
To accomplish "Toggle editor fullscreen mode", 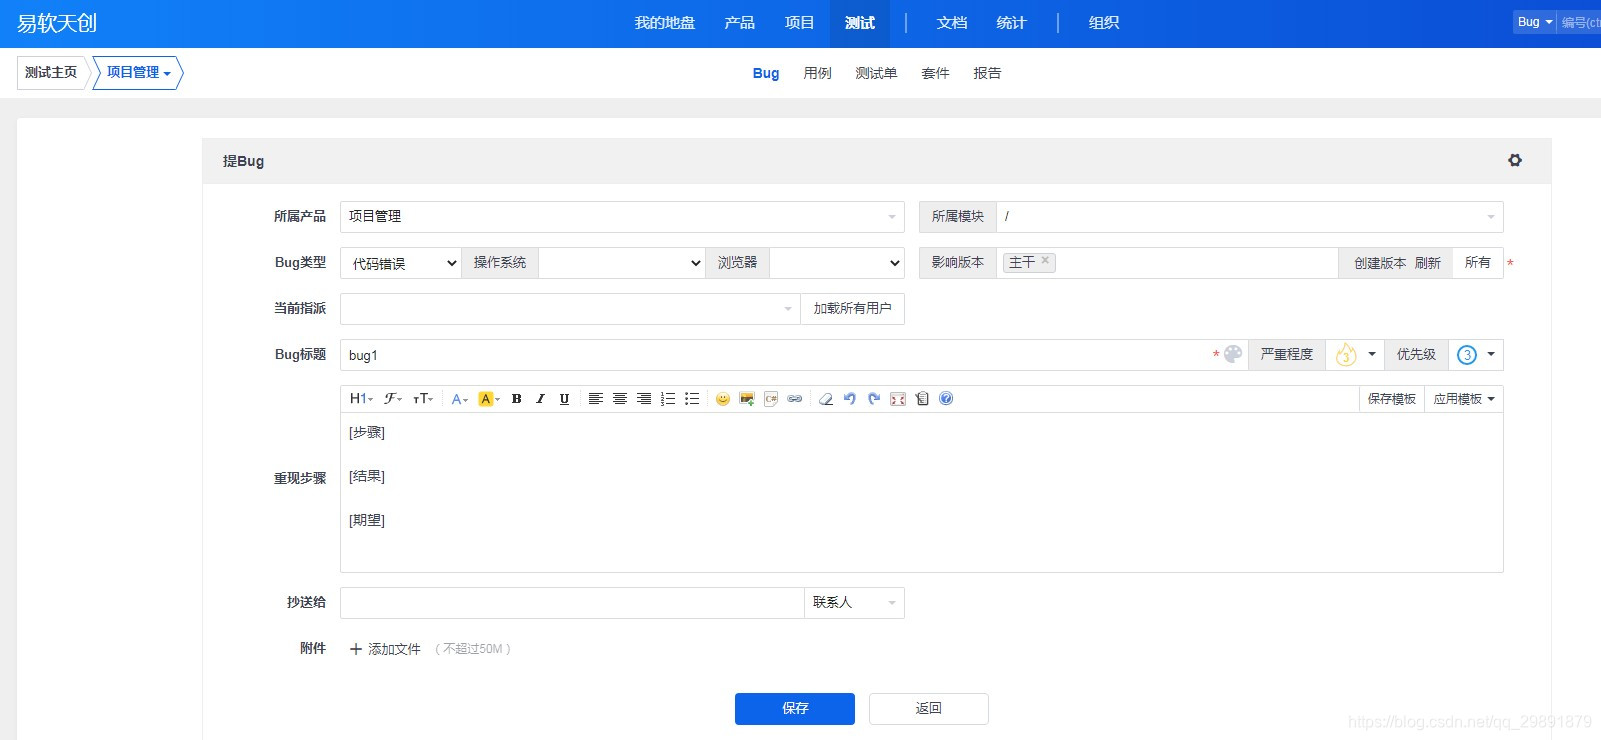I will coord(897,399).
